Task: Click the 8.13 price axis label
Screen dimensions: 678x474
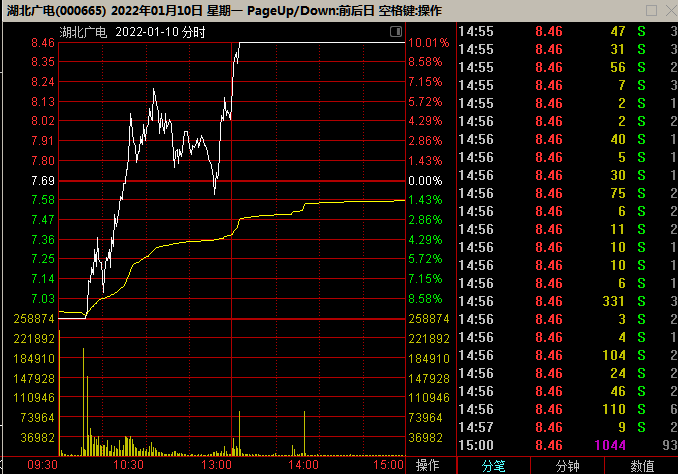Action: [43, 102]
